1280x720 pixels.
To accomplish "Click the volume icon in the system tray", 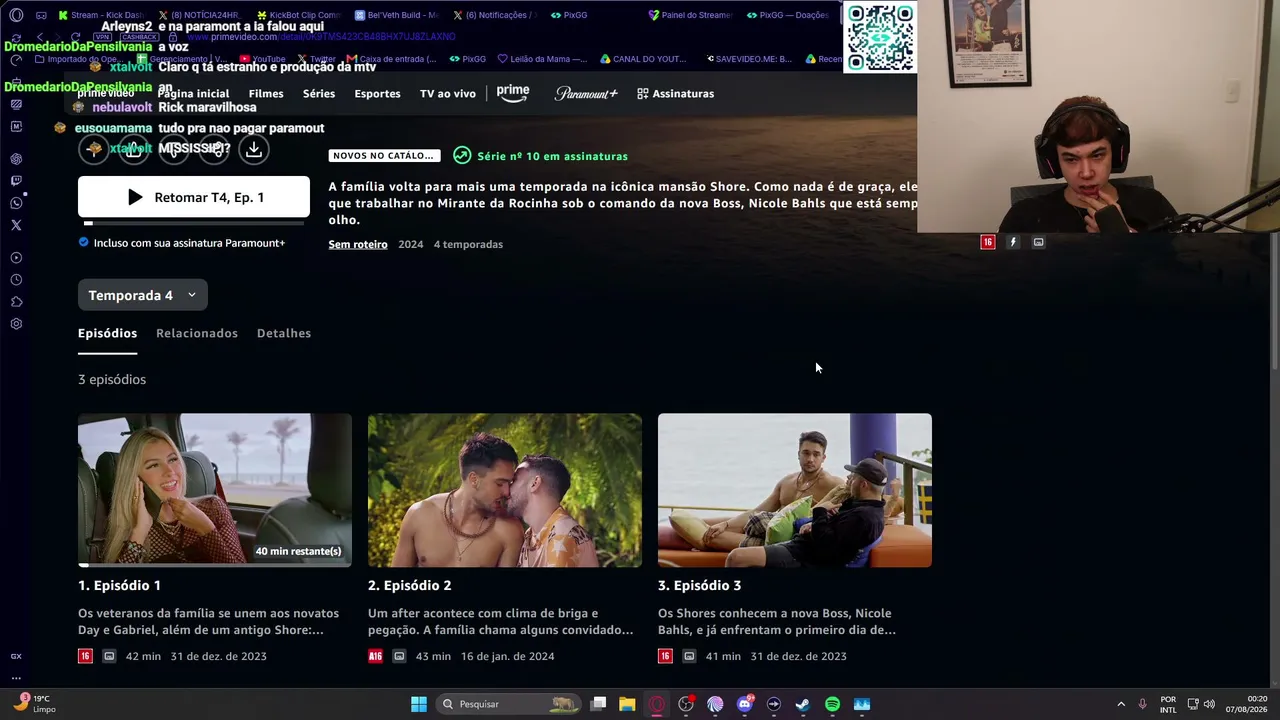I will pos(1209,704).
